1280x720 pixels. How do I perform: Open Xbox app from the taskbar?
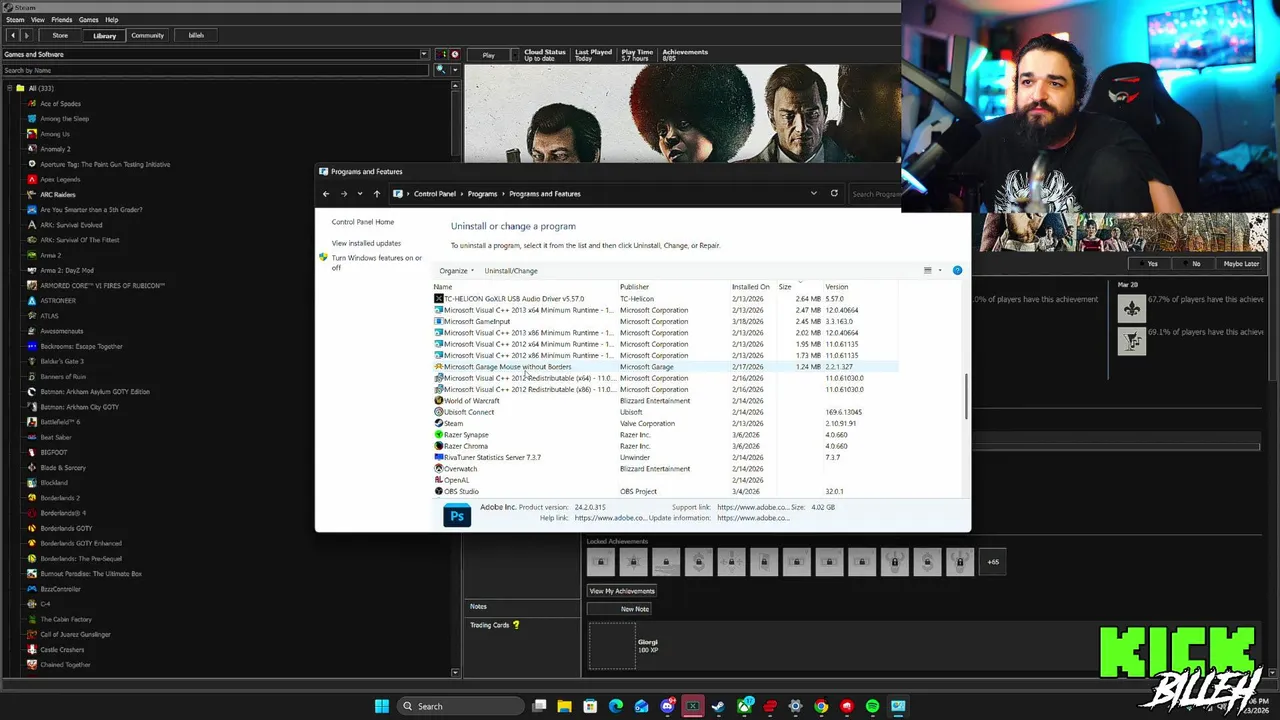point(744,706)
